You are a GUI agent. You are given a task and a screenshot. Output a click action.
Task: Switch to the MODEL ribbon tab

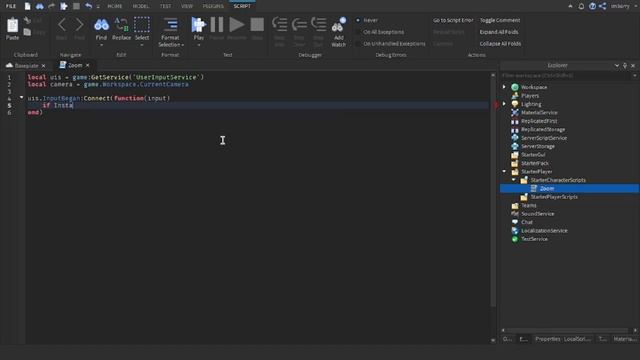141,6
